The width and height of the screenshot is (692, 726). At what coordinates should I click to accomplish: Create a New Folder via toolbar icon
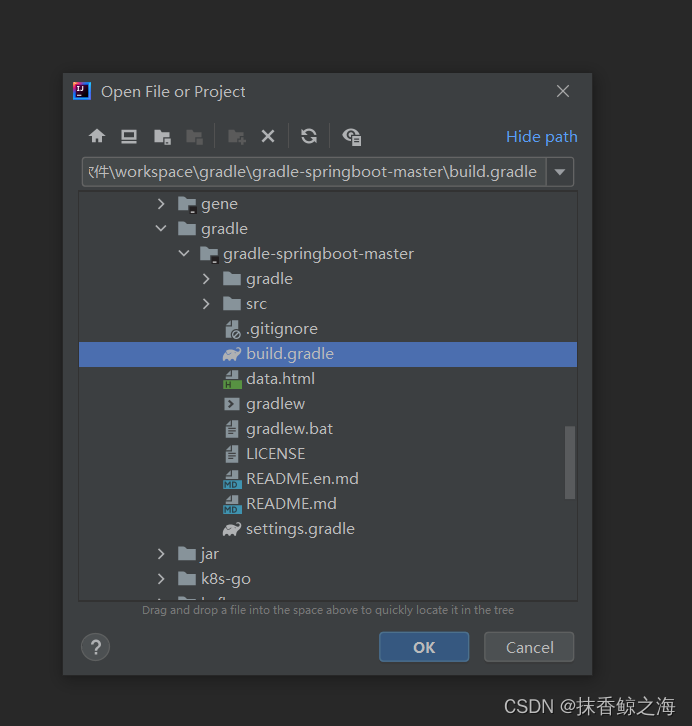point(237,137)
